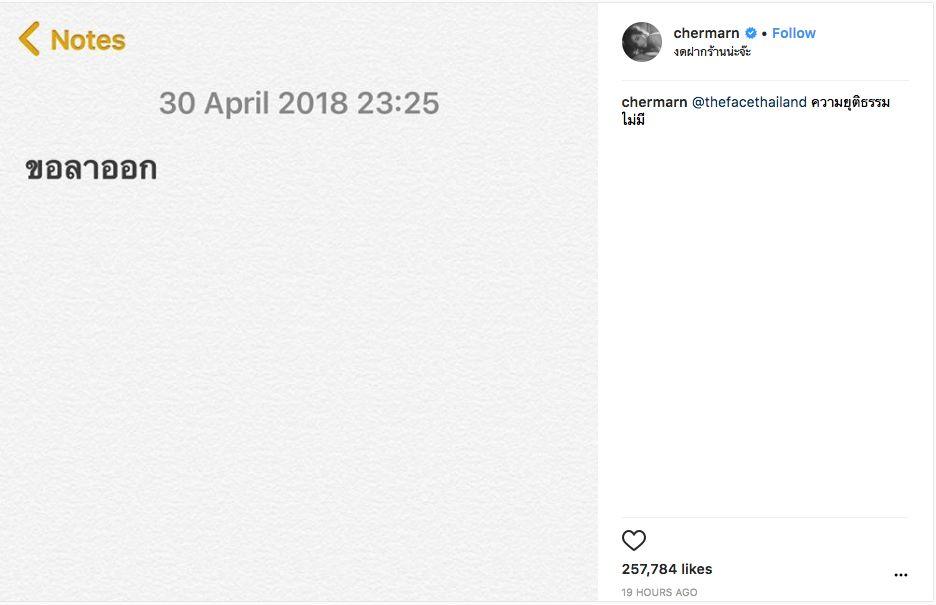Click the dot separator before Follow
The image size is (936, 605).
pos(764,34)
